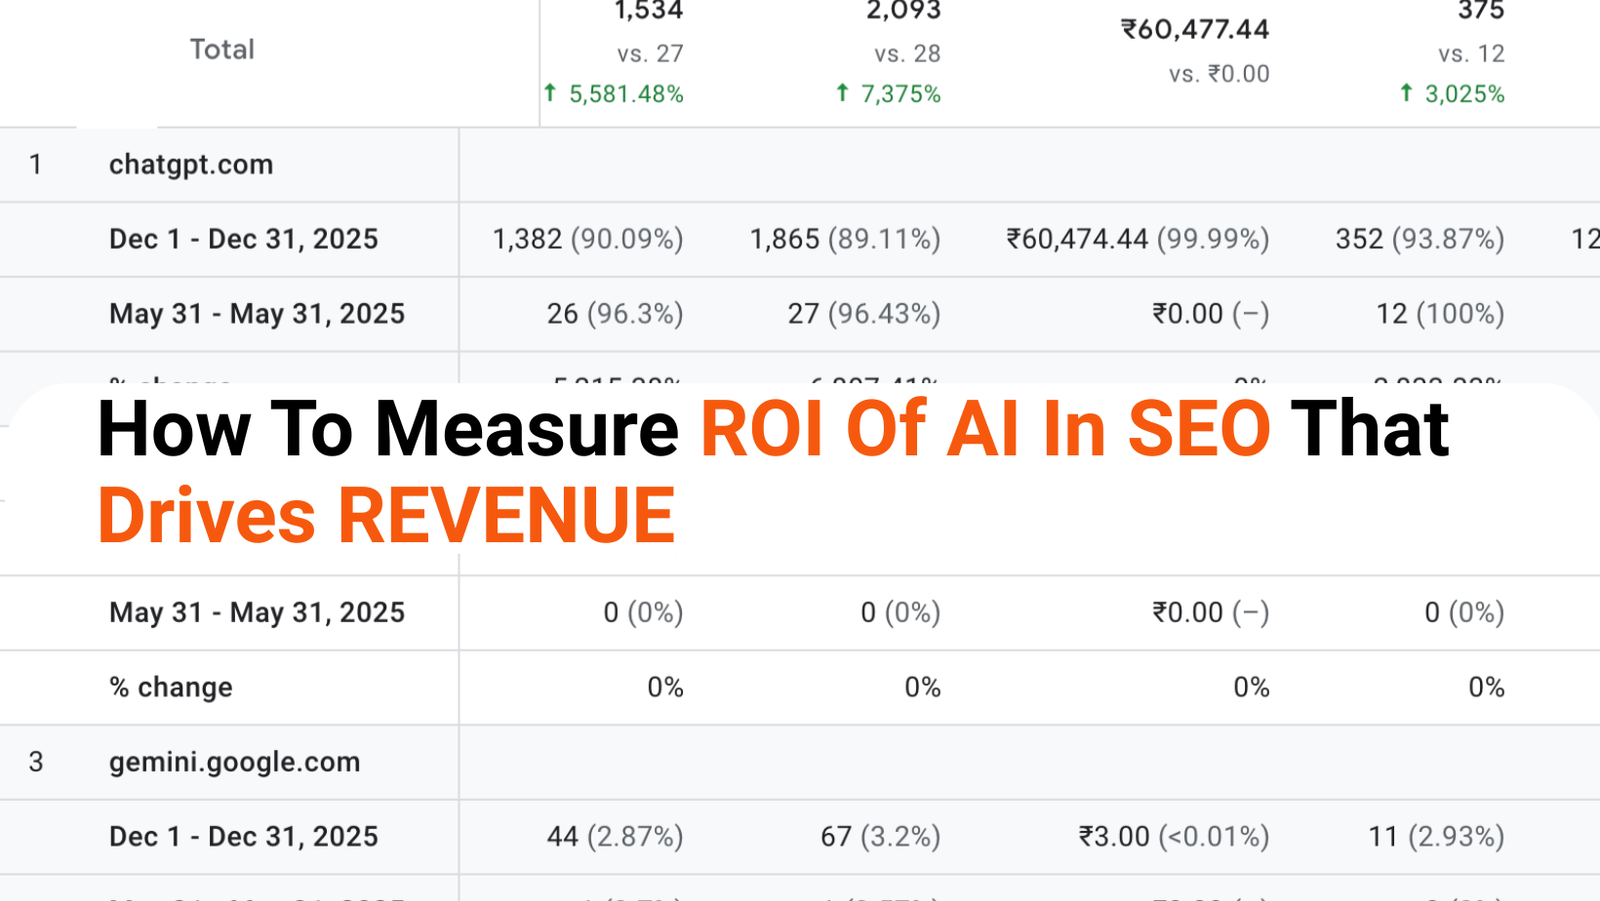Screen dimensions: 1600x901
Task: Click the green up arrow beside 5,581.48%
Action: [x=550, y=93]
